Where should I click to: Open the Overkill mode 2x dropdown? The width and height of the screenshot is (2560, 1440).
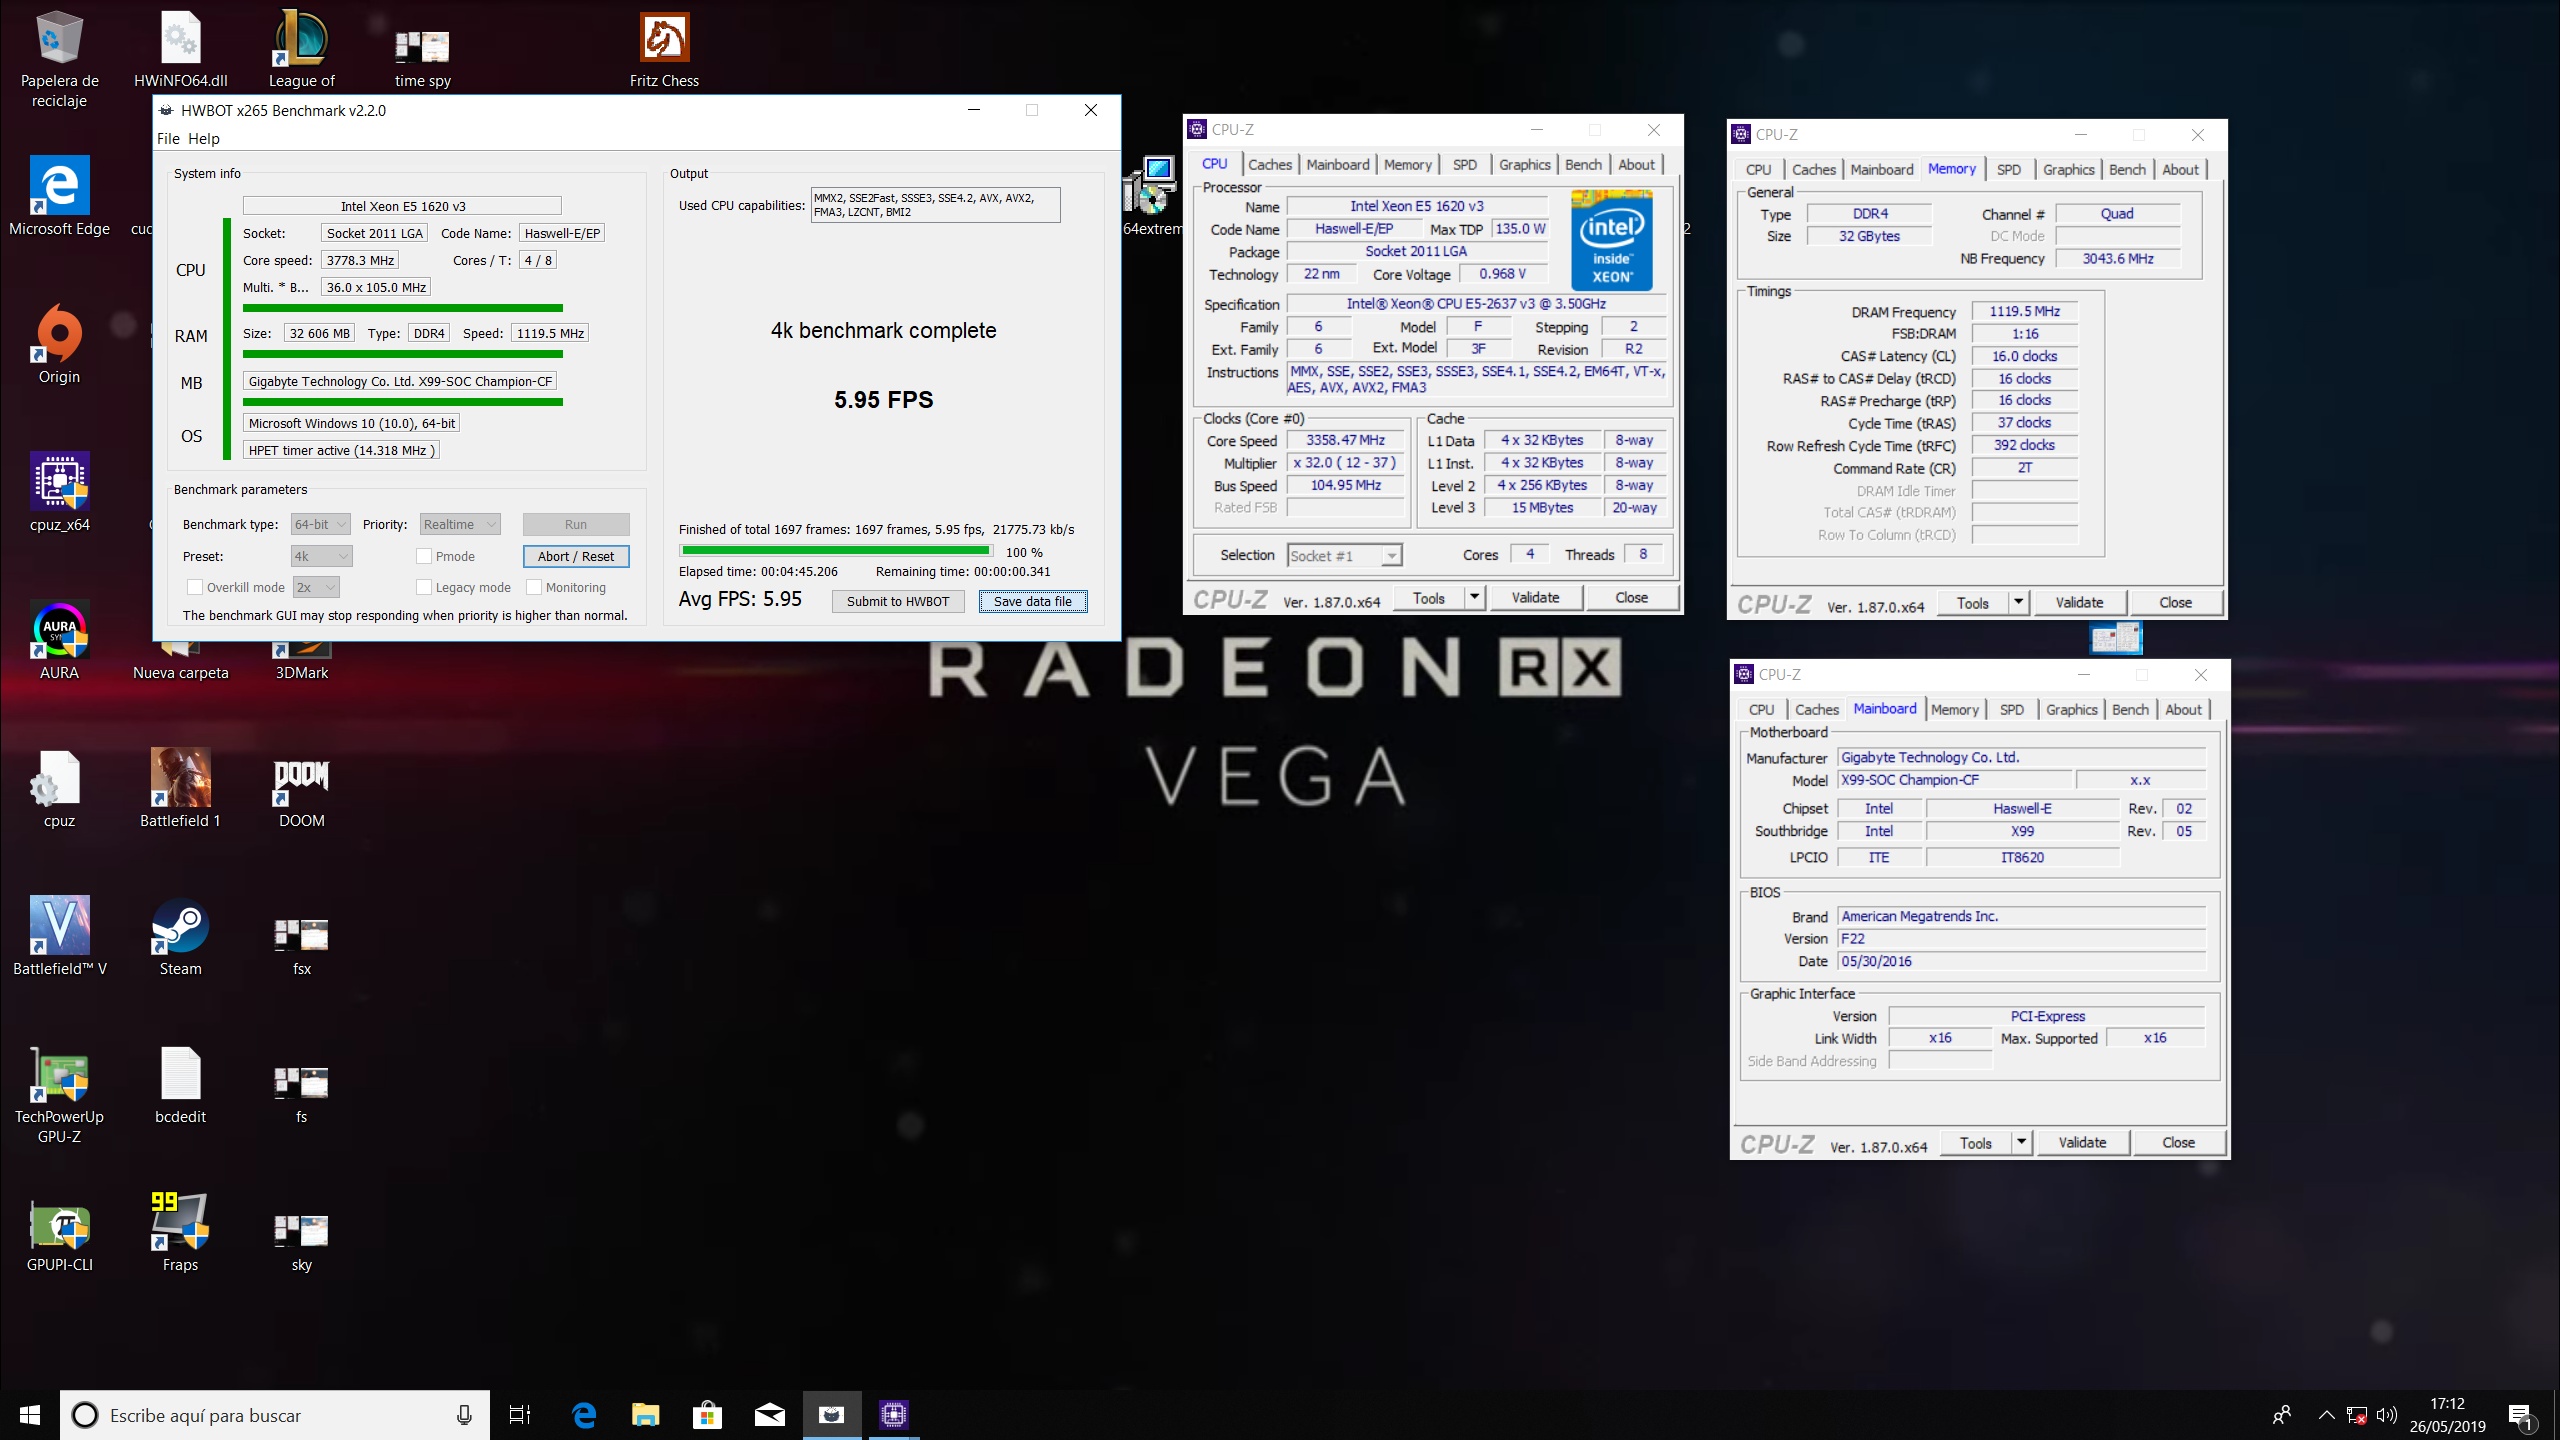point(317,587)
